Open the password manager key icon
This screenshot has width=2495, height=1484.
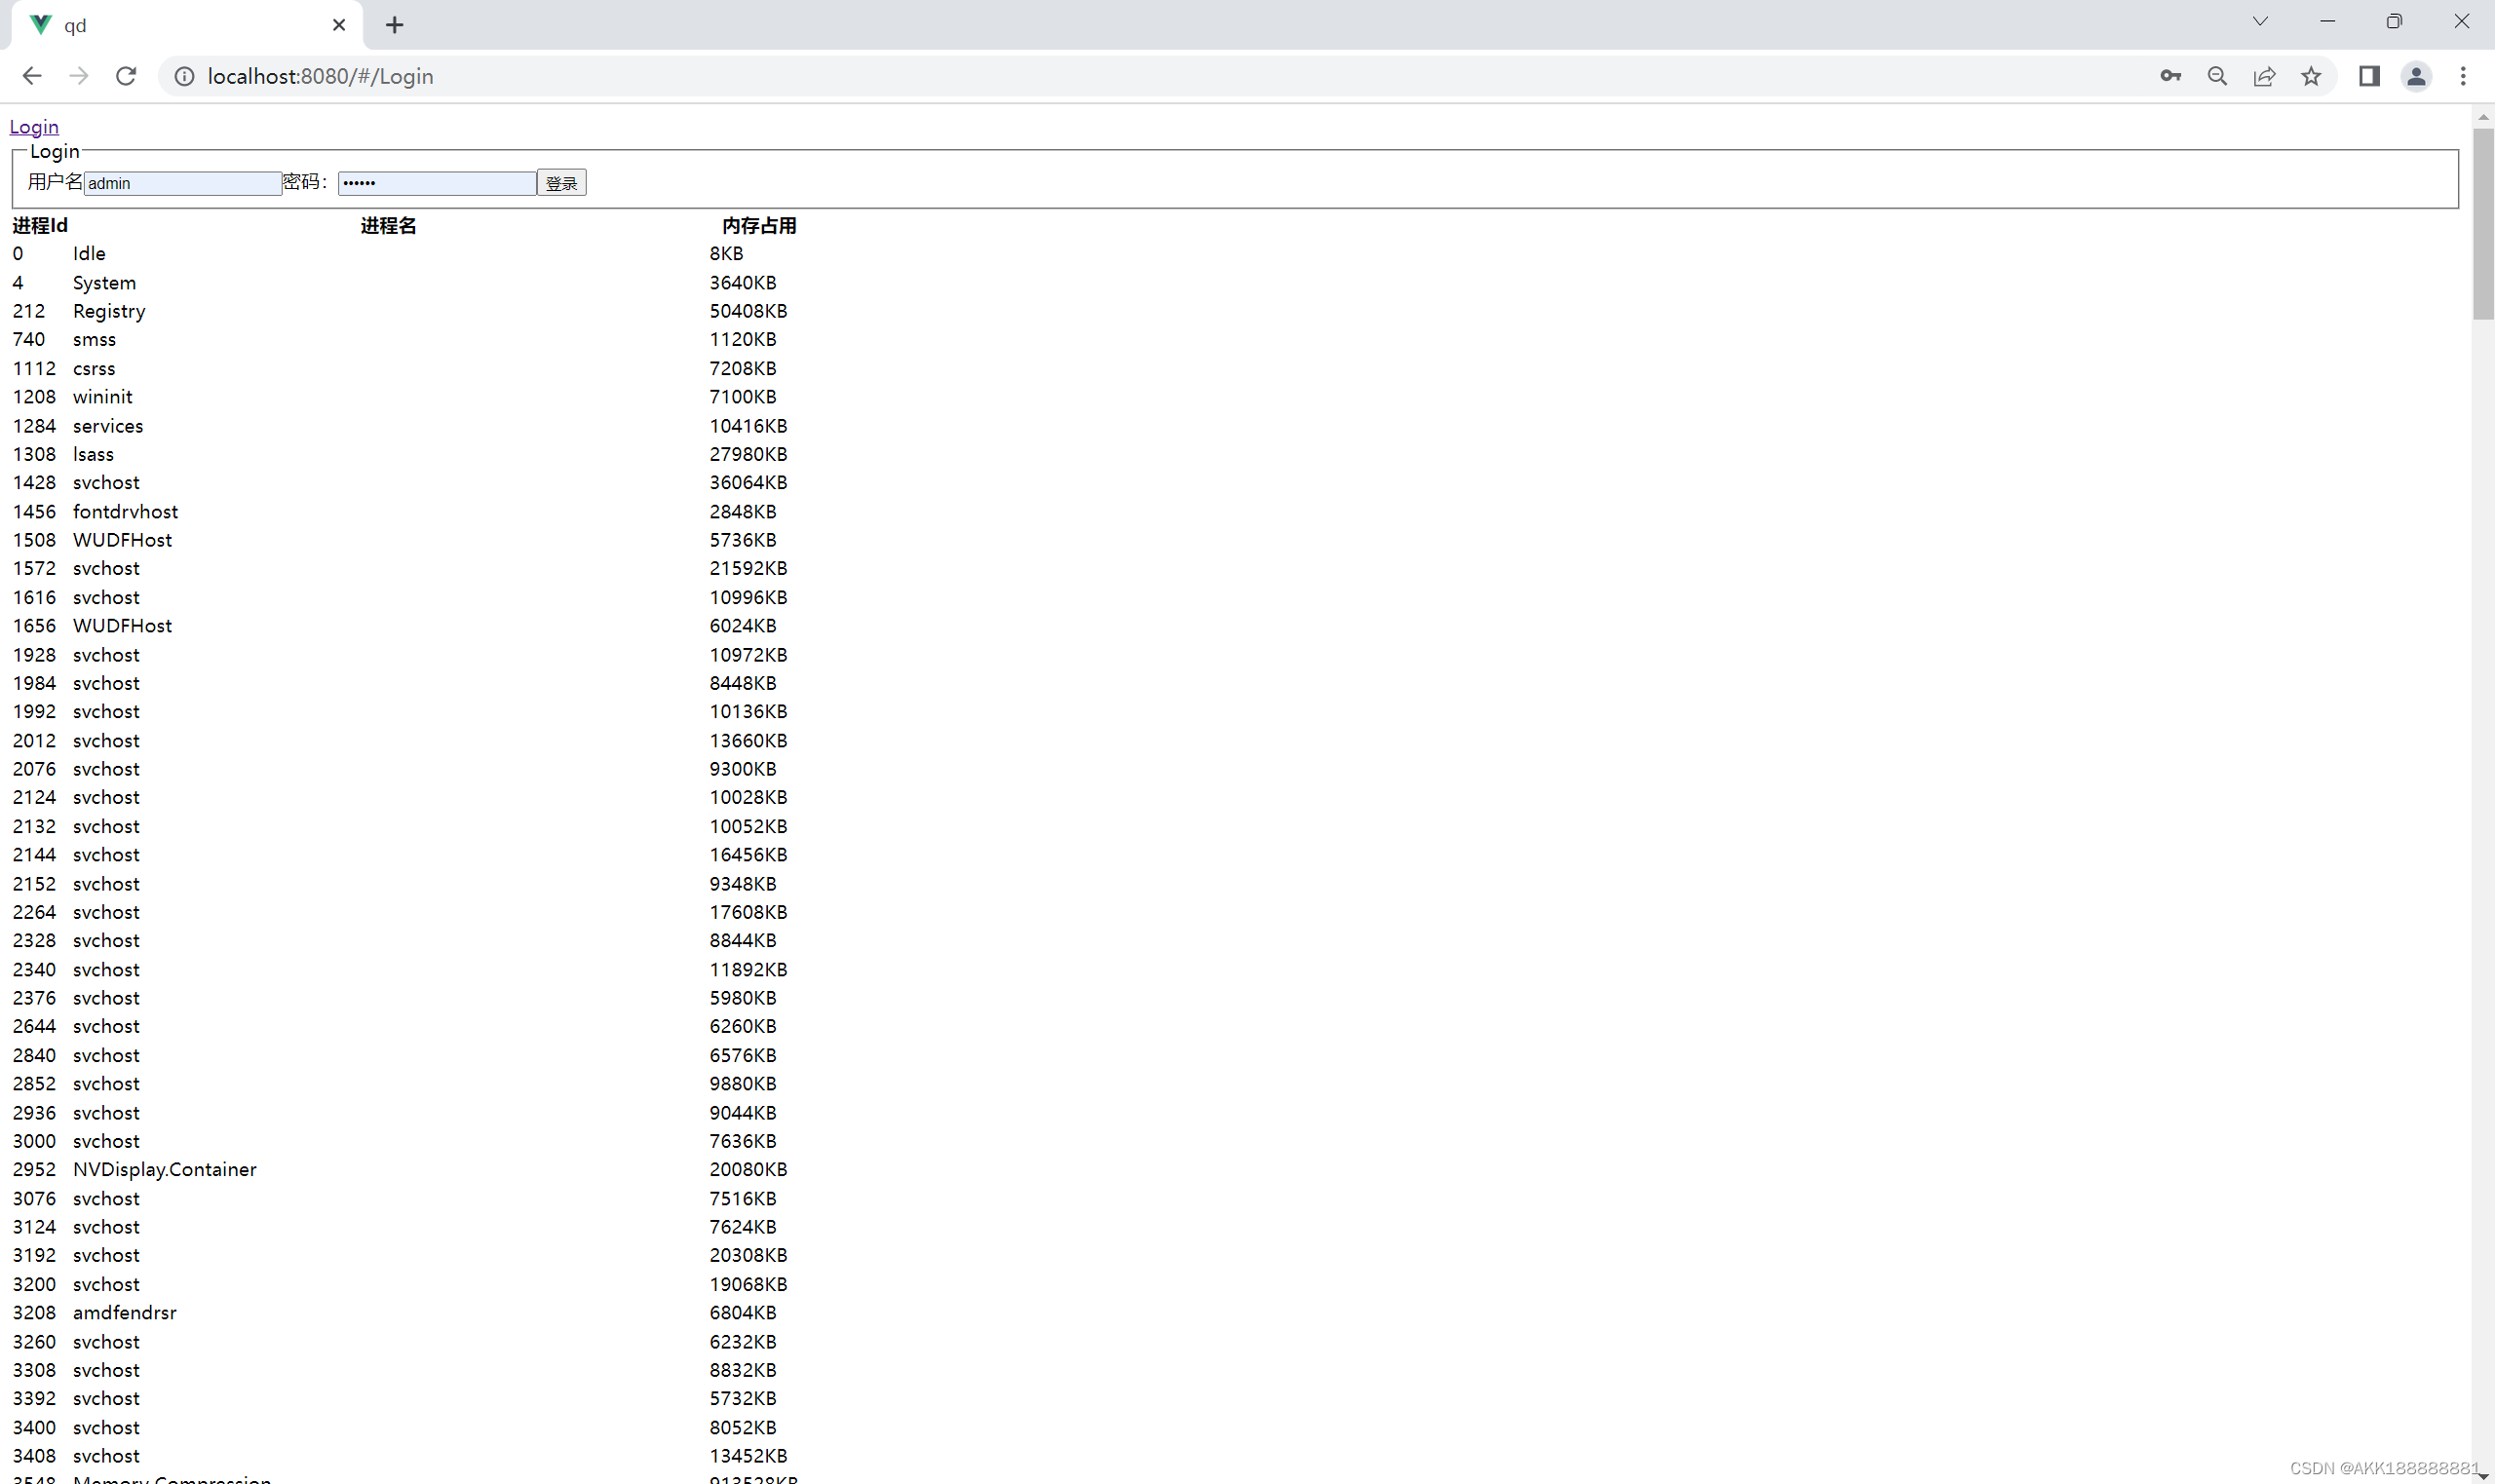[2170, 76]
